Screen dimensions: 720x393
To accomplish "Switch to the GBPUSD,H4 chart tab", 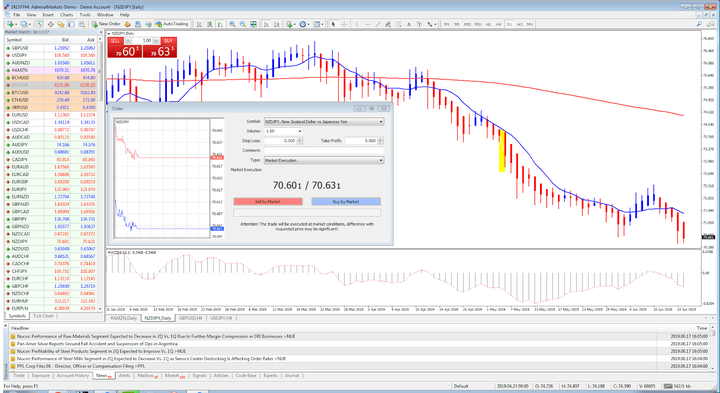I will [x=192, y=318].
